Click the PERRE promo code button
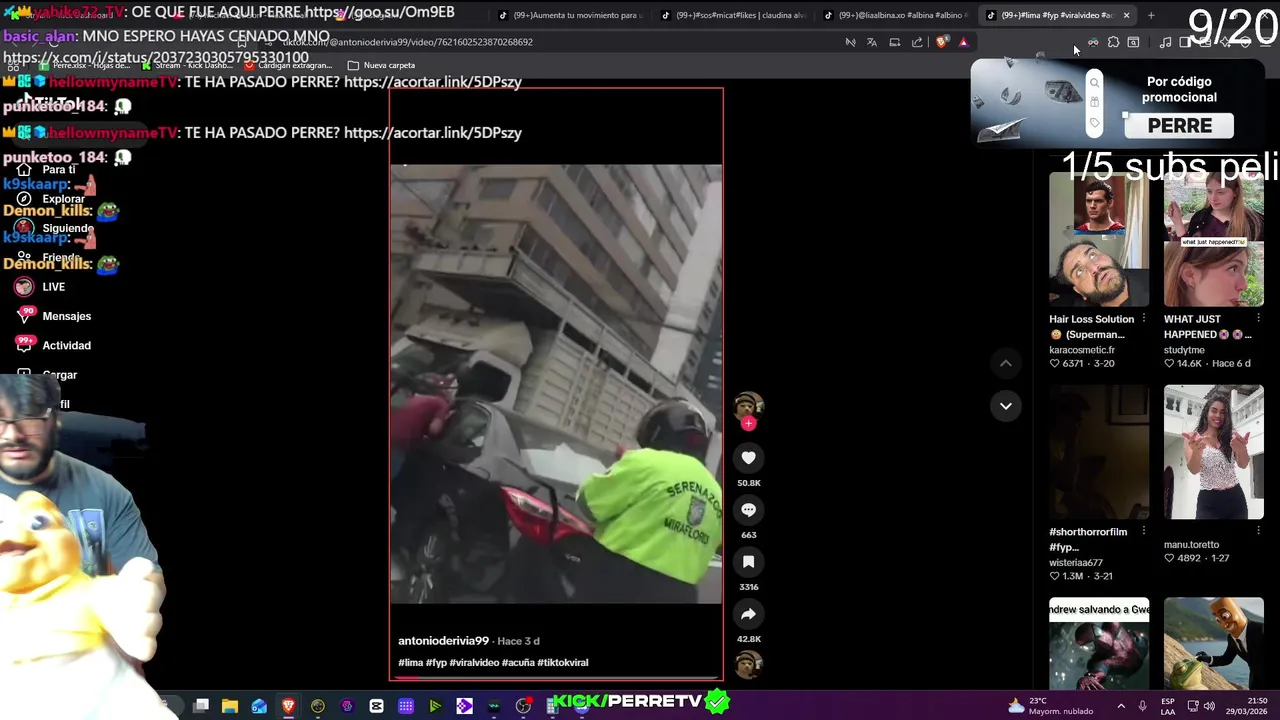The width and height of the screenshot is (1280, 720). 1180,125
